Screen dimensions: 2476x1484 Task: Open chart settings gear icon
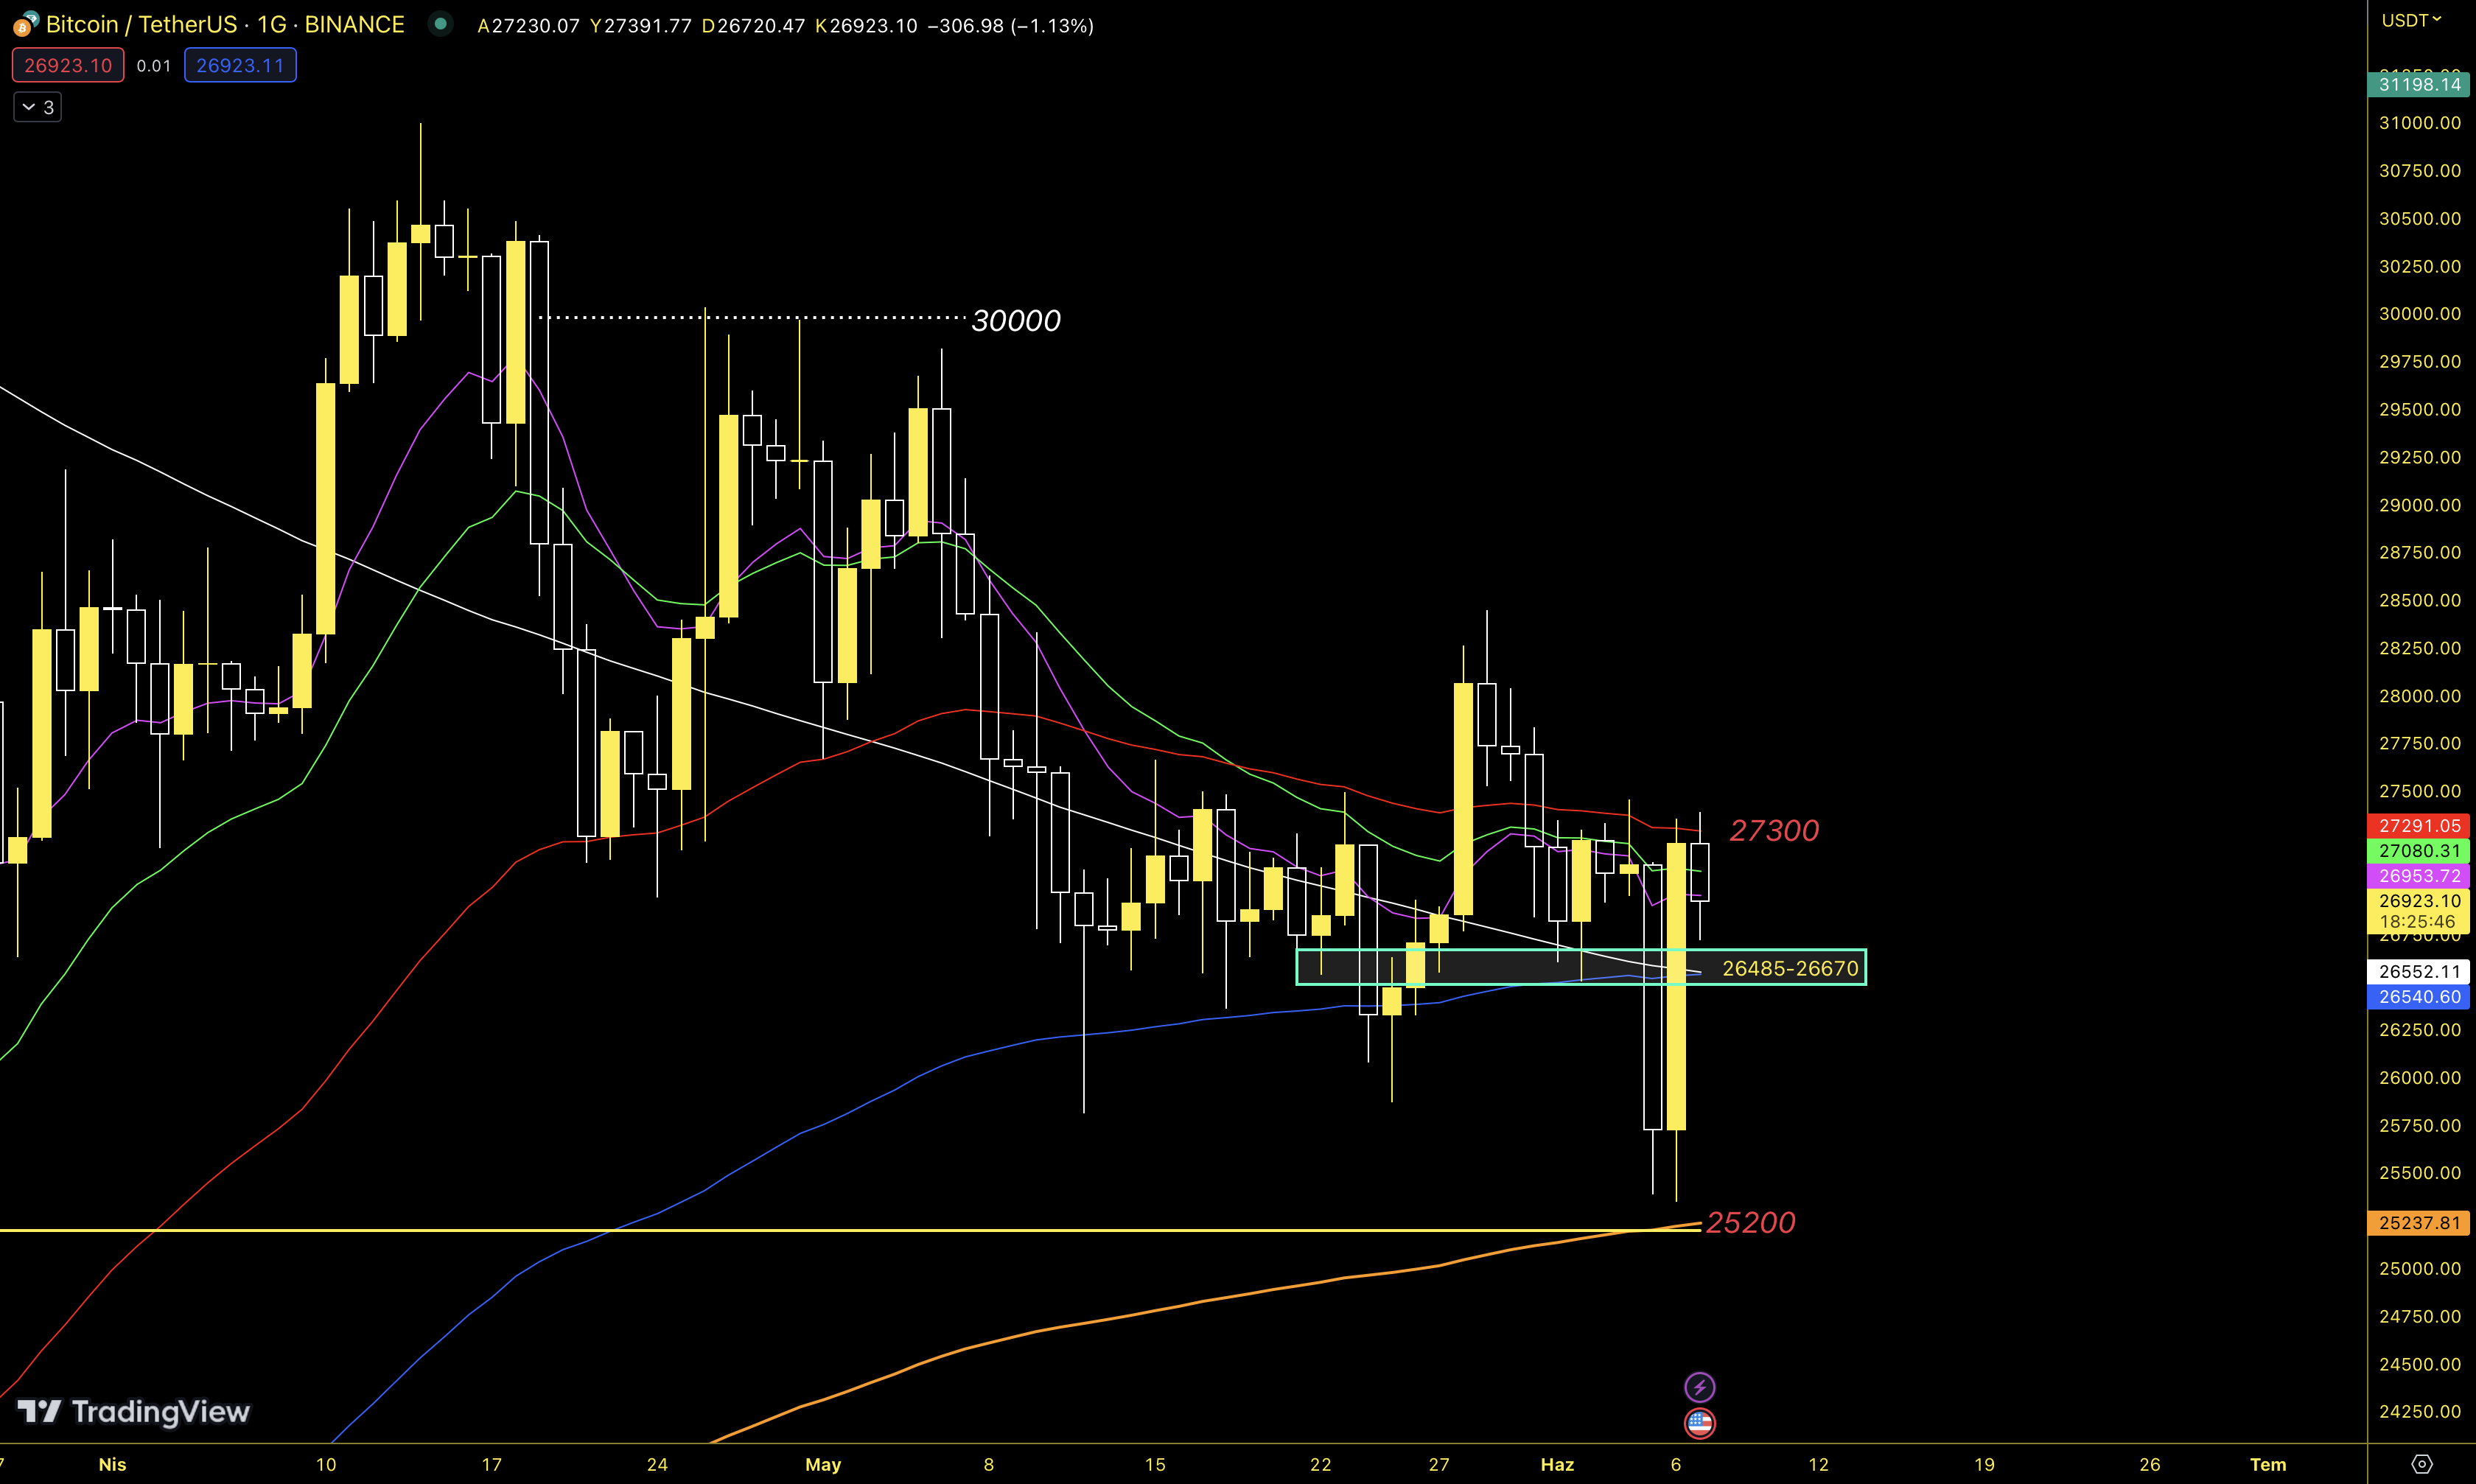2422,1464
